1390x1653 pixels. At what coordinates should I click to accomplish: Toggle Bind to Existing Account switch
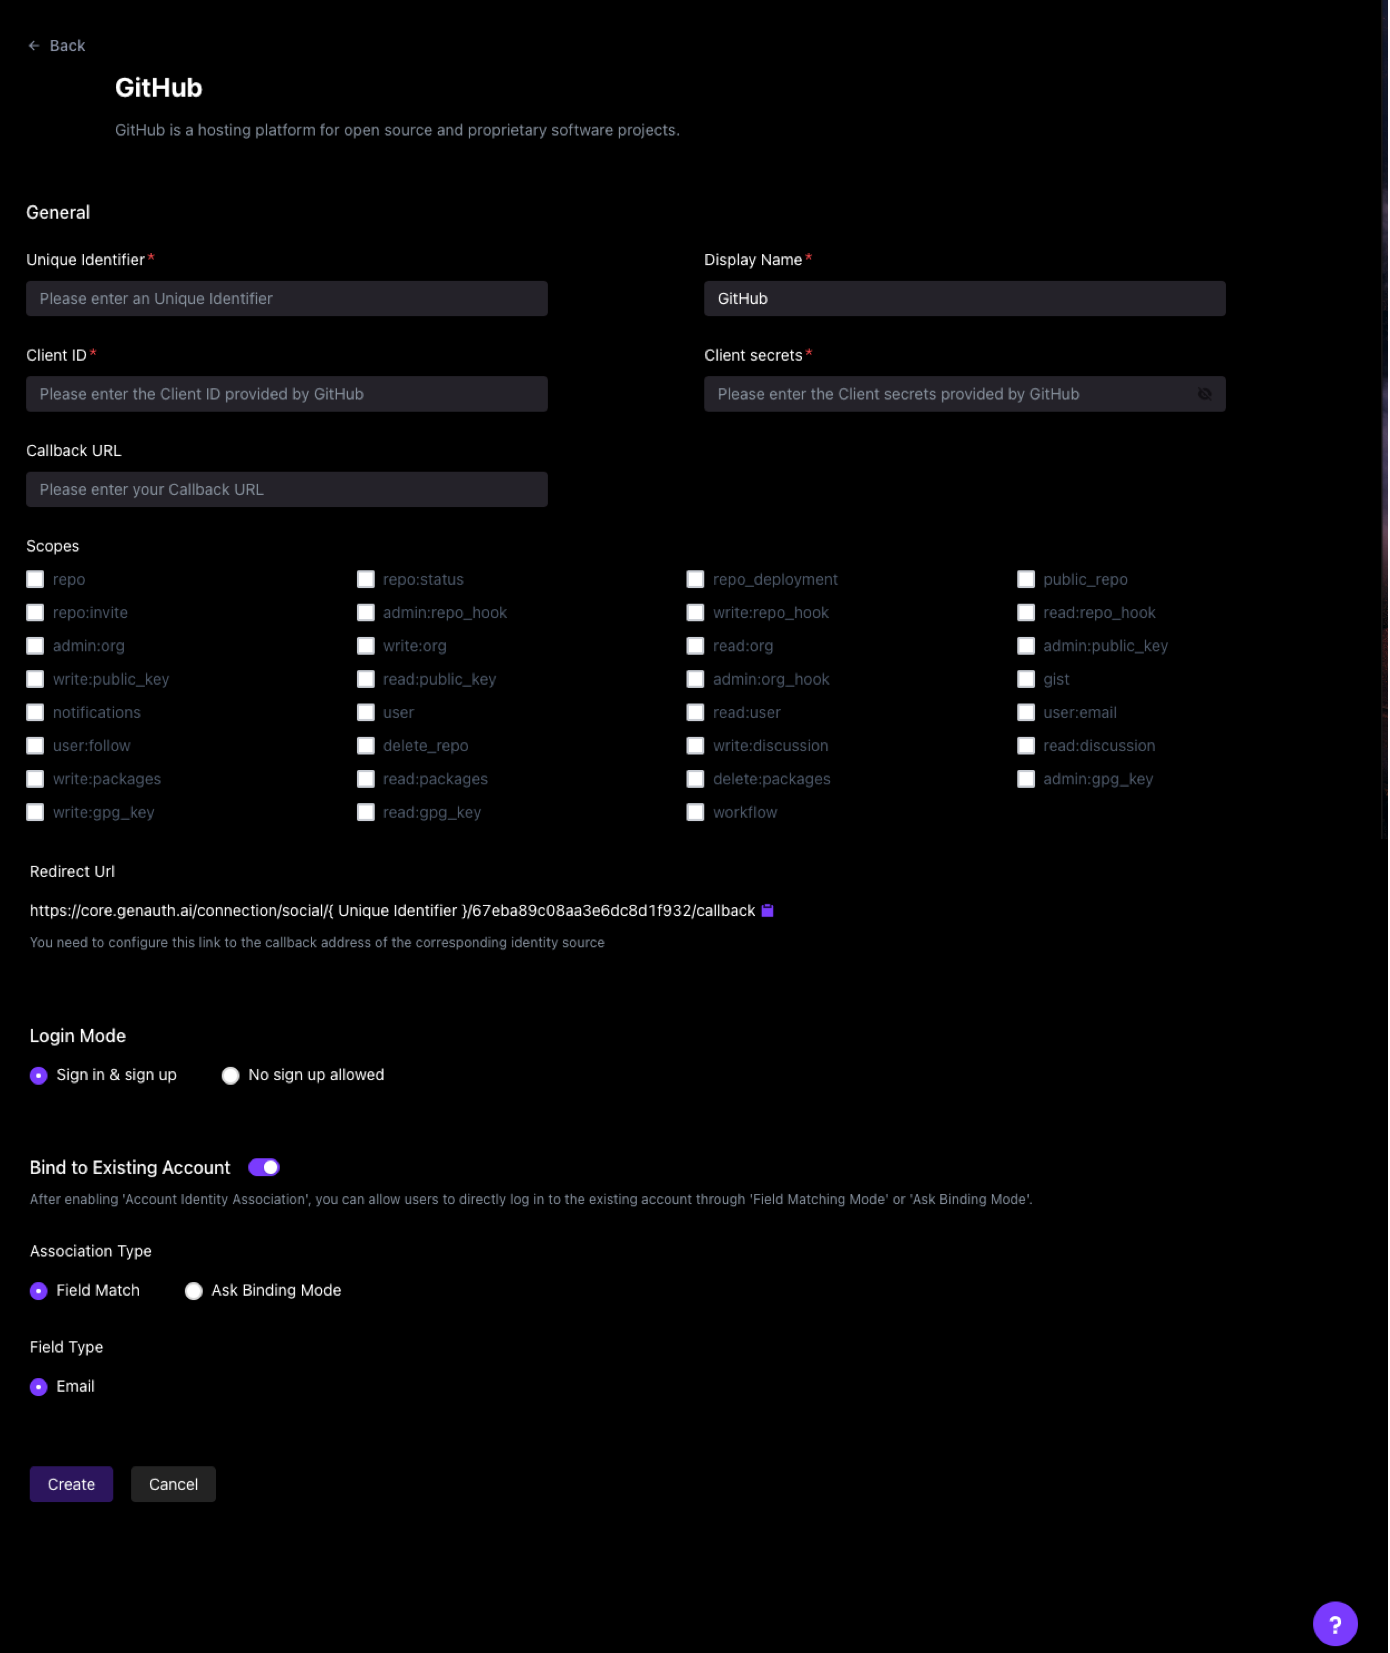point(264,1168)
